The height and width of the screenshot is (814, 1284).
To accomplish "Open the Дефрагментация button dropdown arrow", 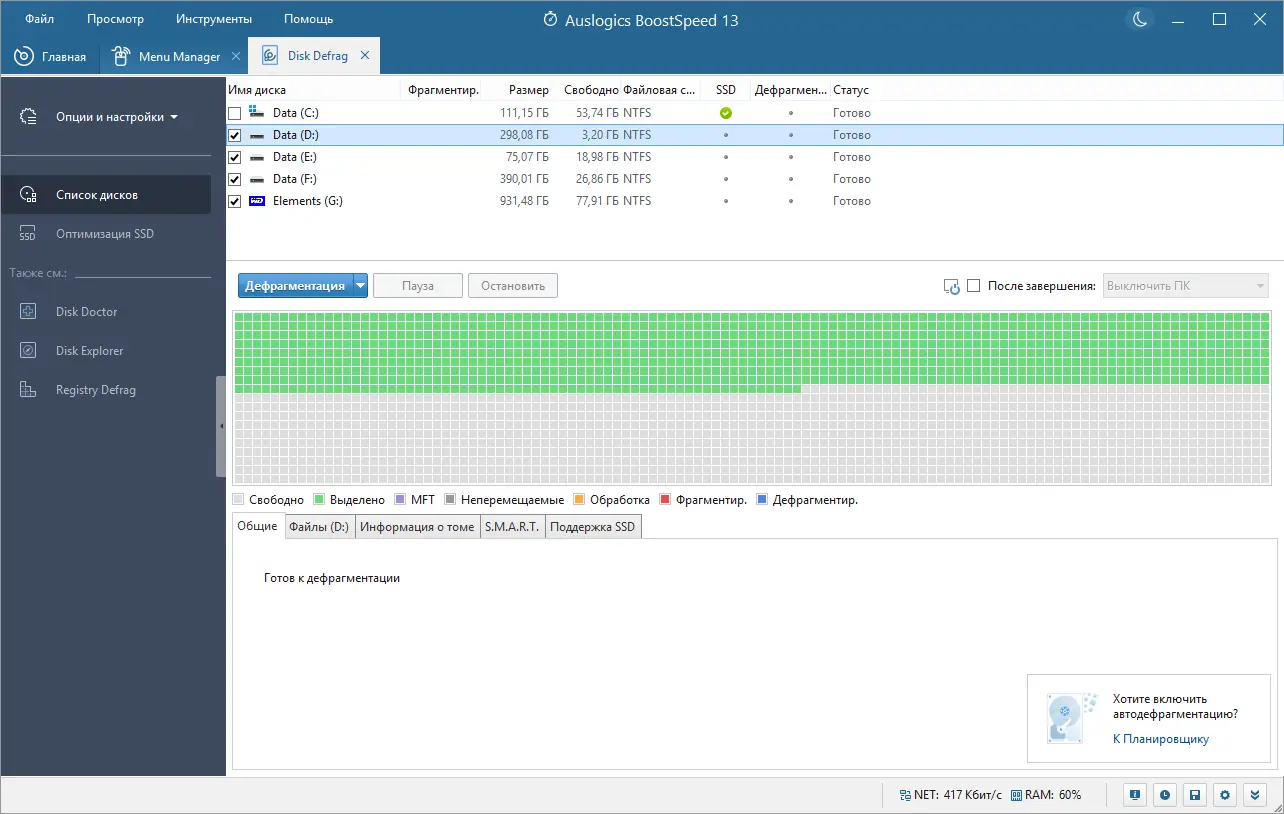I will tap(361, 286).
